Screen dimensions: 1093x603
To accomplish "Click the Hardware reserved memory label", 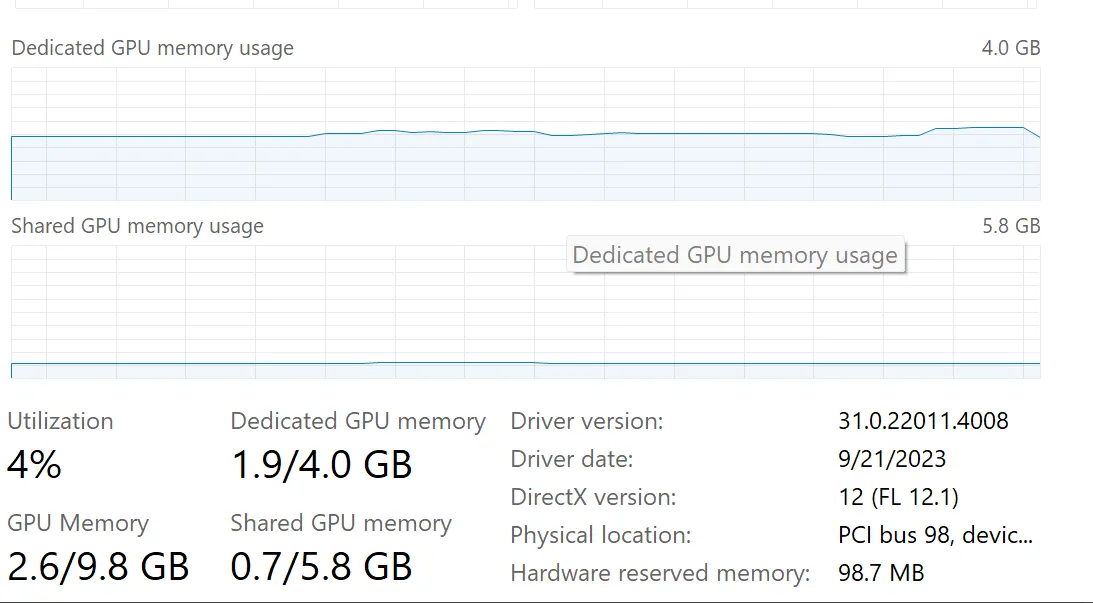I will (x=659, y=573).
